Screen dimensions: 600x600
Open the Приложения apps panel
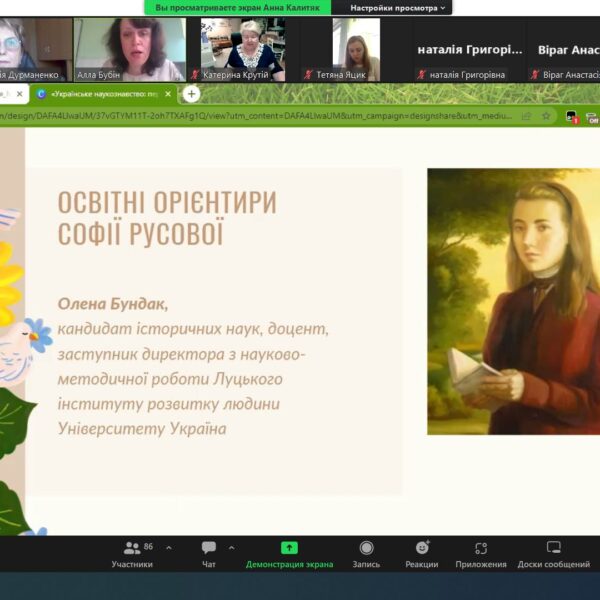tap(481, 553)
